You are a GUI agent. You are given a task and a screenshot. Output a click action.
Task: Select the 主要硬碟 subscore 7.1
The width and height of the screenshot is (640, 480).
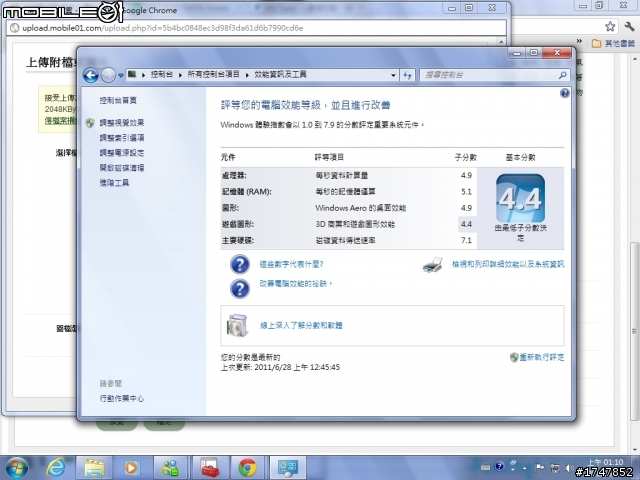click(466, 240)
